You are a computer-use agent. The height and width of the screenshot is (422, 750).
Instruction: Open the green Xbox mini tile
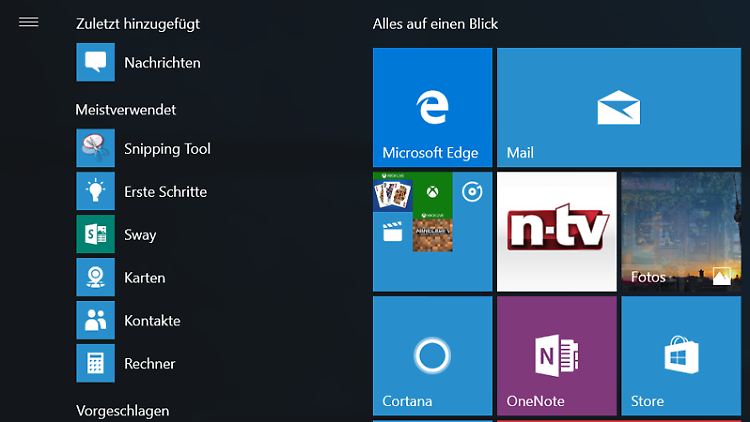432,192
